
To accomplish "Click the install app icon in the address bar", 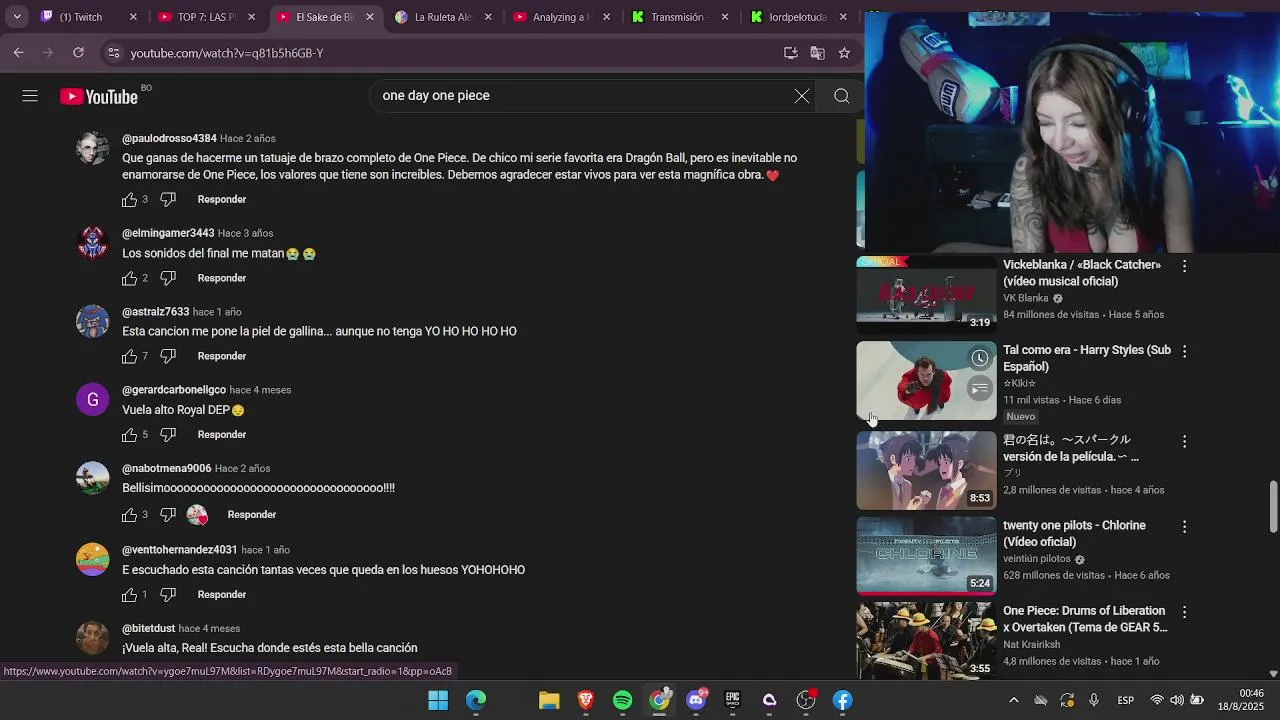I will click(x=791, y=53).
